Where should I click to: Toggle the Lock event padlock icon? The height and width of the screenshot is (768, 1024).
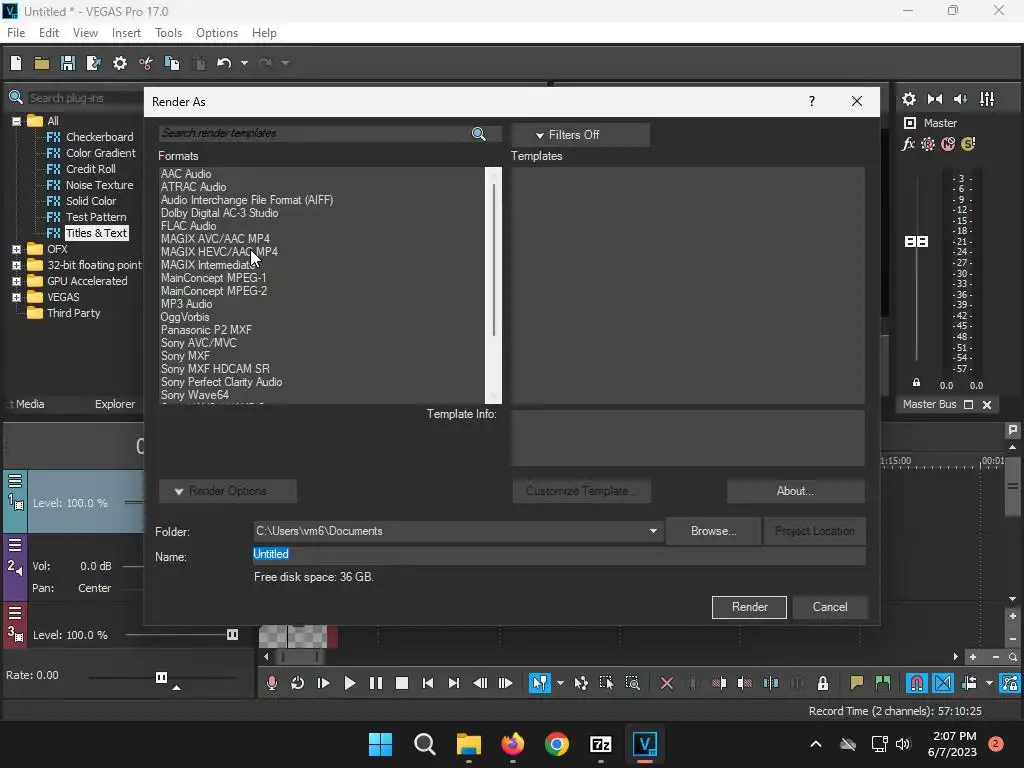click(x=823, y=683)
